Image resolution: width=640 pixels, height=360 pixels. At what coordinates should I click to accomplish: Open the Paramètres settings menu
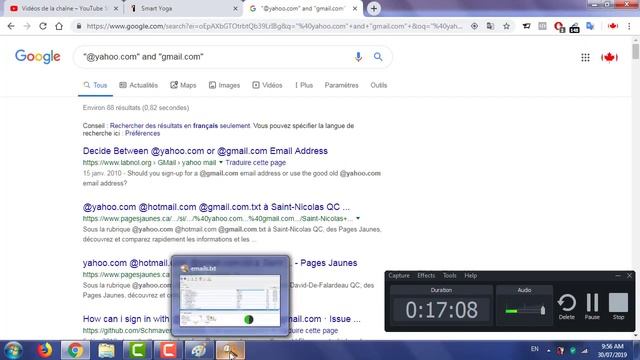341,85
